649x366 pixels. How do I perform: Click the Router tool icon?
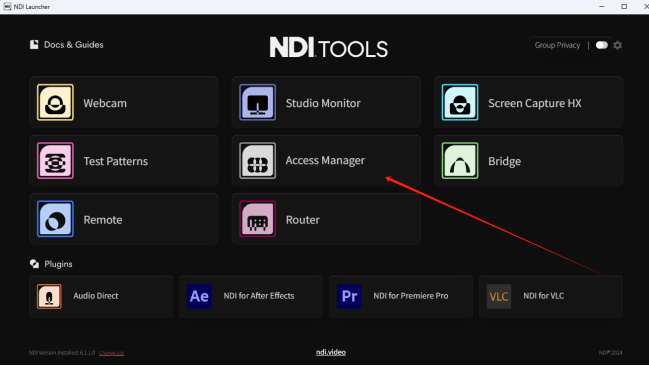[x=257, y=219]
